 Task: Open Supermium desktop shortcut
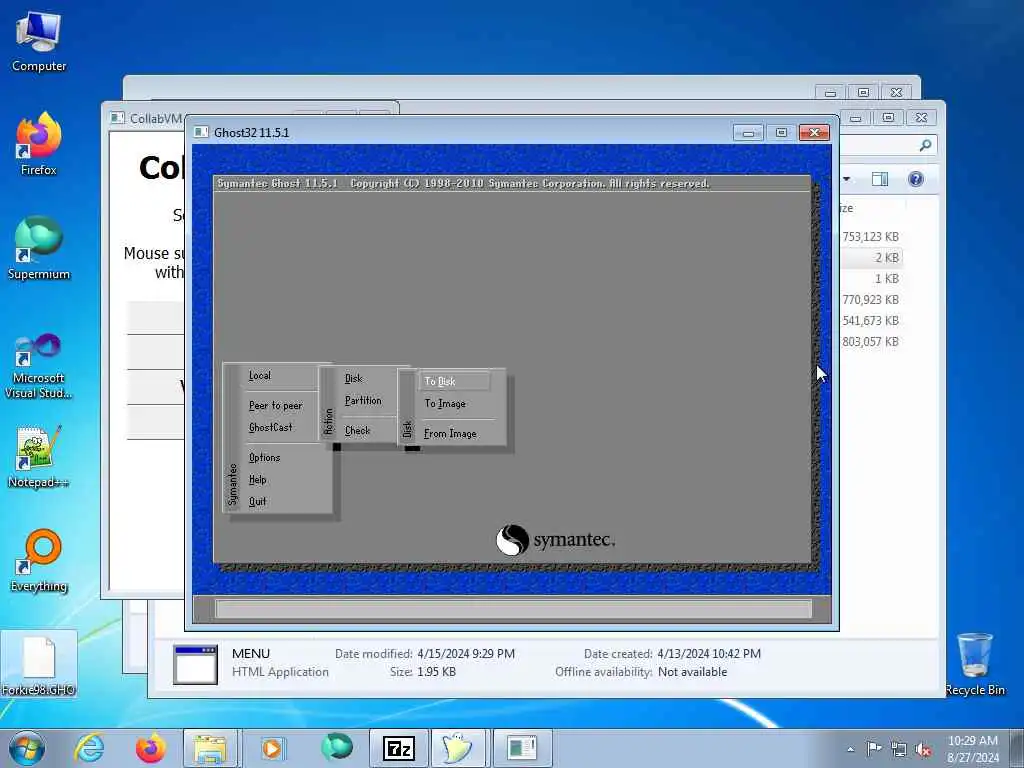(39, 248)
